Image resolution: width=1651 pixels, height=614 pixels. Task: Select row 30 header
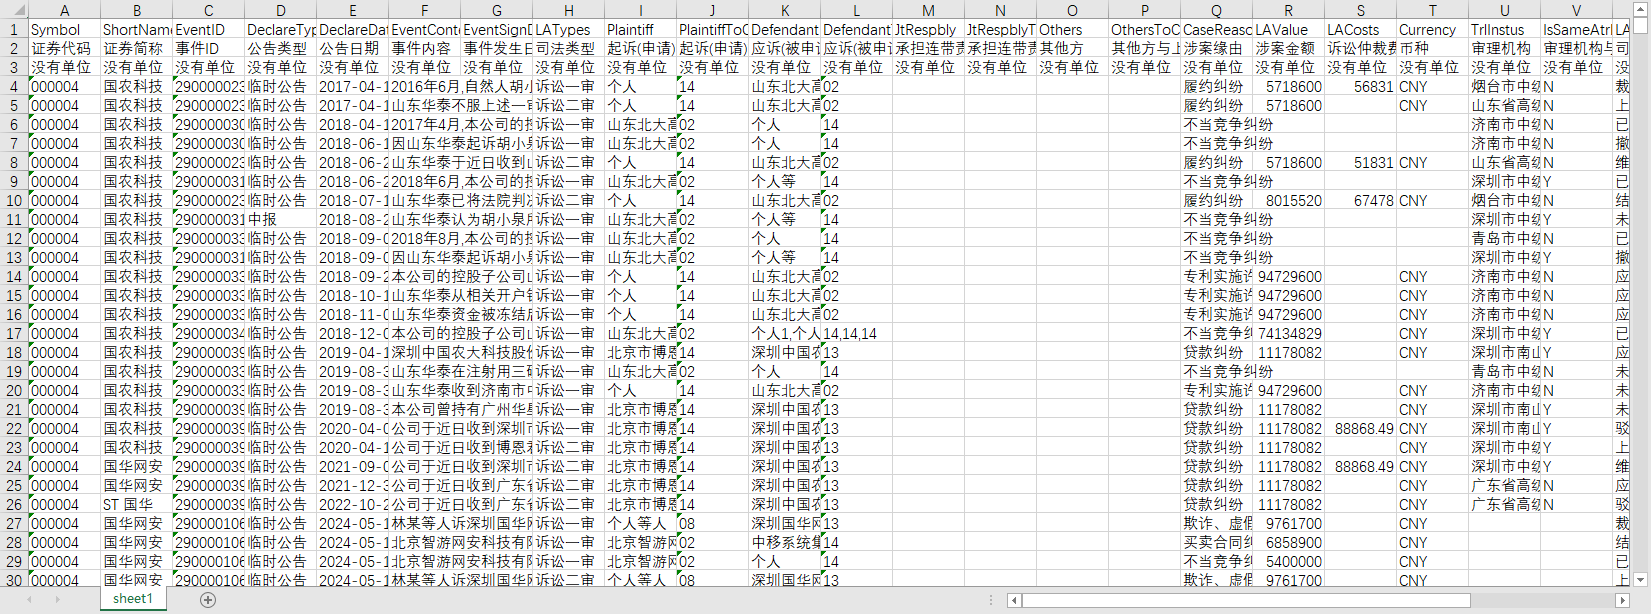(14, 581)
